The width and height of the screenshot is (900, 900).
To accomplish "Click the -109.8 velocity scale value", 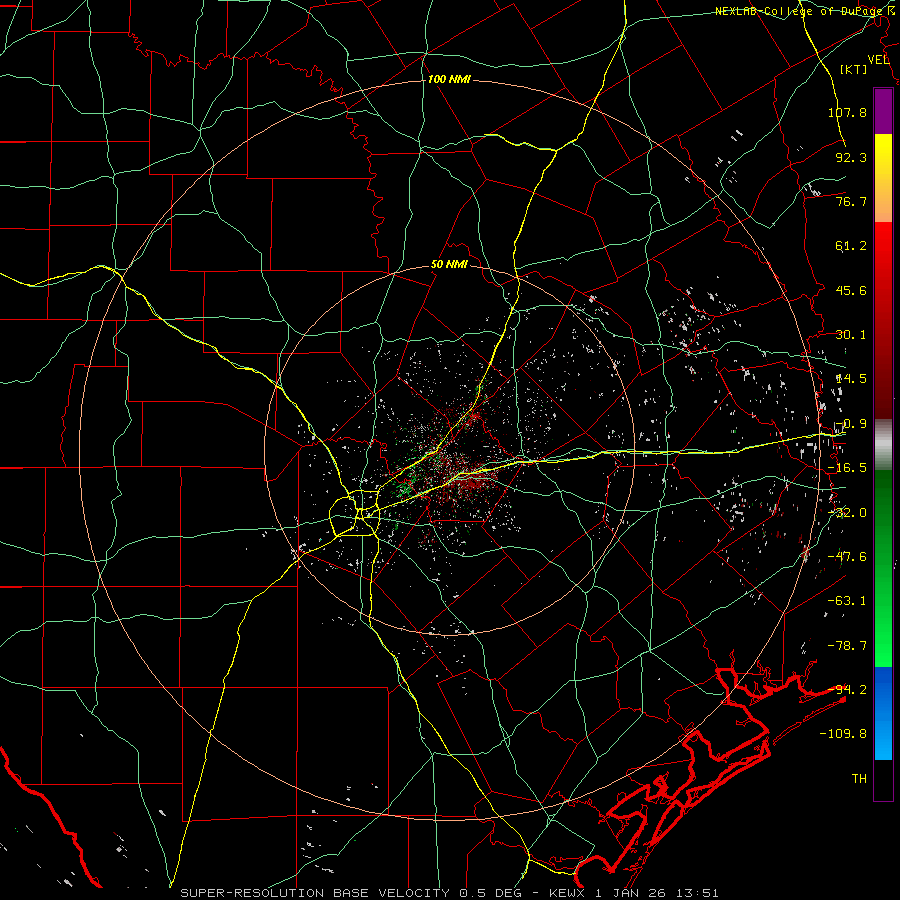I will click(x=844, y=734).
